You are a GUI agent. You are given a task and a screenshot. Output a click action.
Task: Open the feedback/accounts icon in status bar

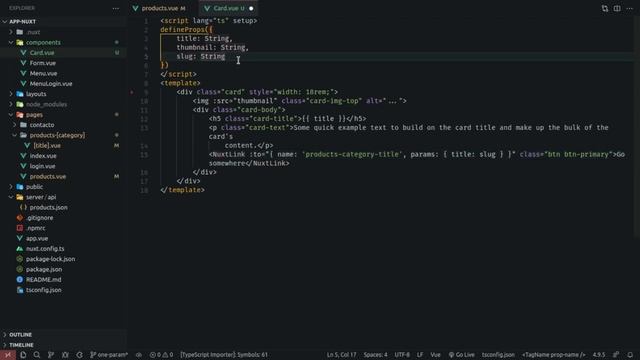[x=616, y=355]
